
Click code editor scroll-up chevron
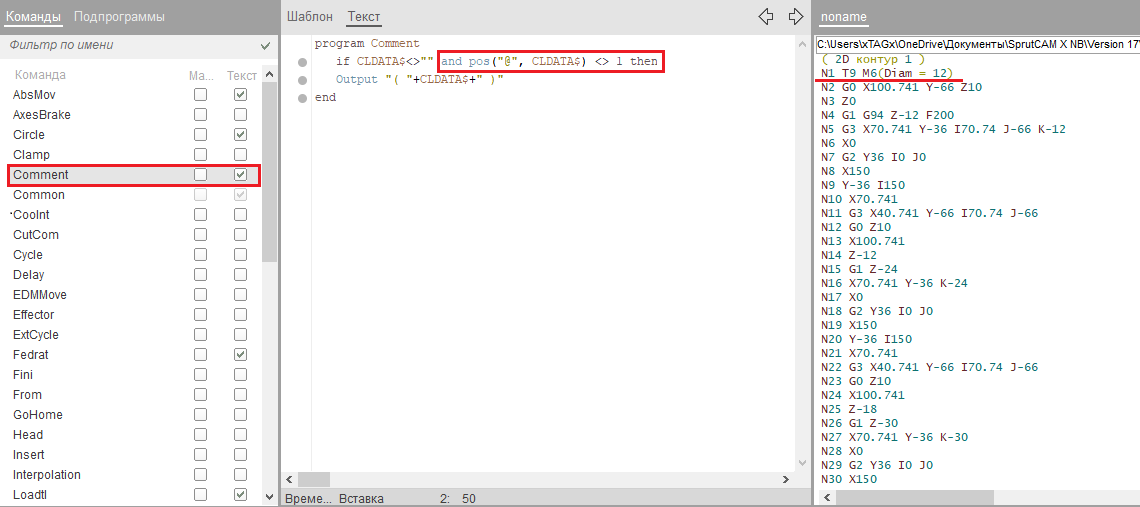(x=802, y=44)
